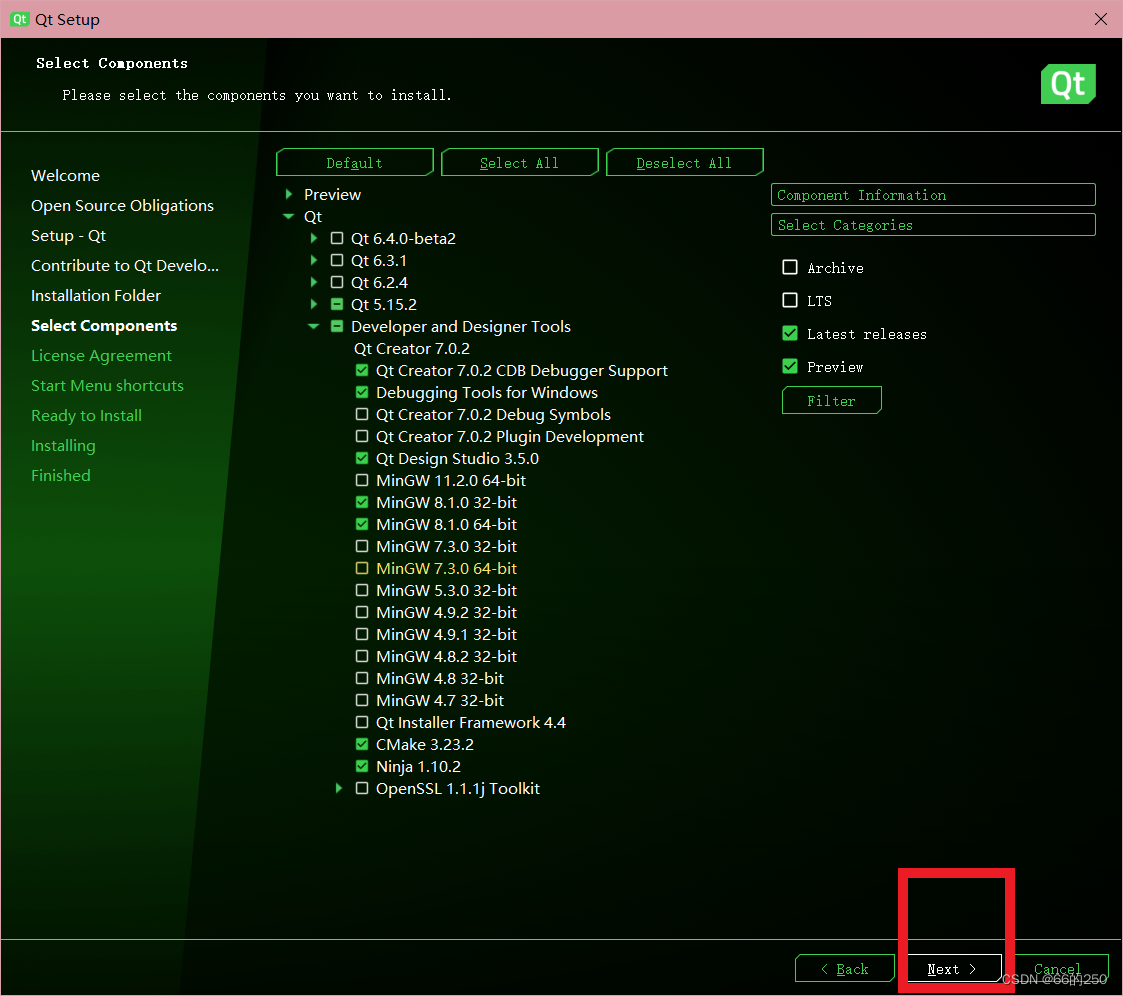This screenshot has height=996, width=1123.
Task: Check the Qt 6.3.1 checkbox
Action: [x=337, y=260]
